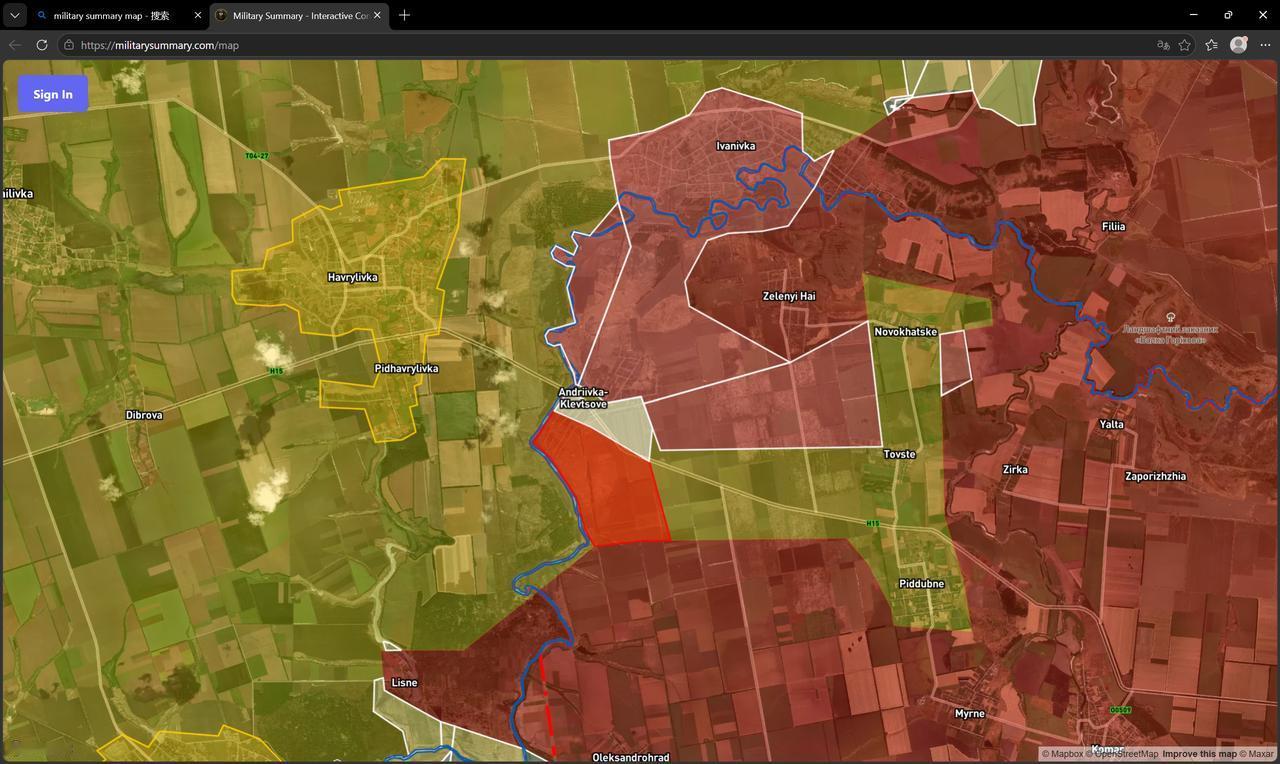Click the Havrylivka town label
The image size is (1280, 764).
click(352, 277)
